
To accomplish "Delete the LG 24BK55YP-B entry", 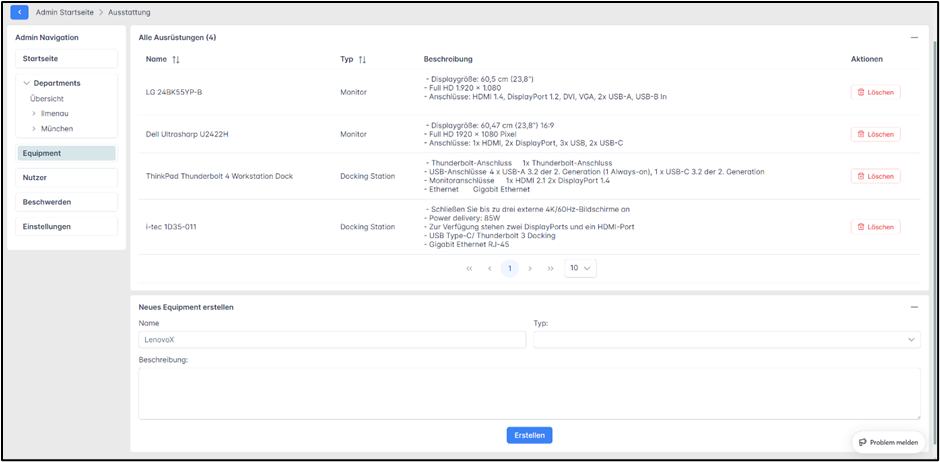I will click(875, 92).
